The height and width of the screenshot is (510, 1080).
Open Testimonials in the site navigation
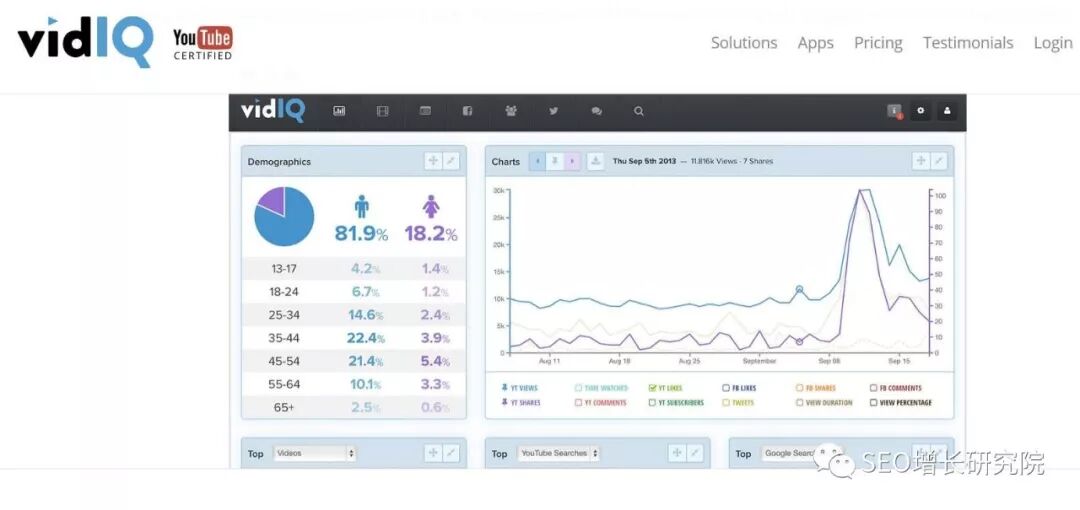pos(968,43)
